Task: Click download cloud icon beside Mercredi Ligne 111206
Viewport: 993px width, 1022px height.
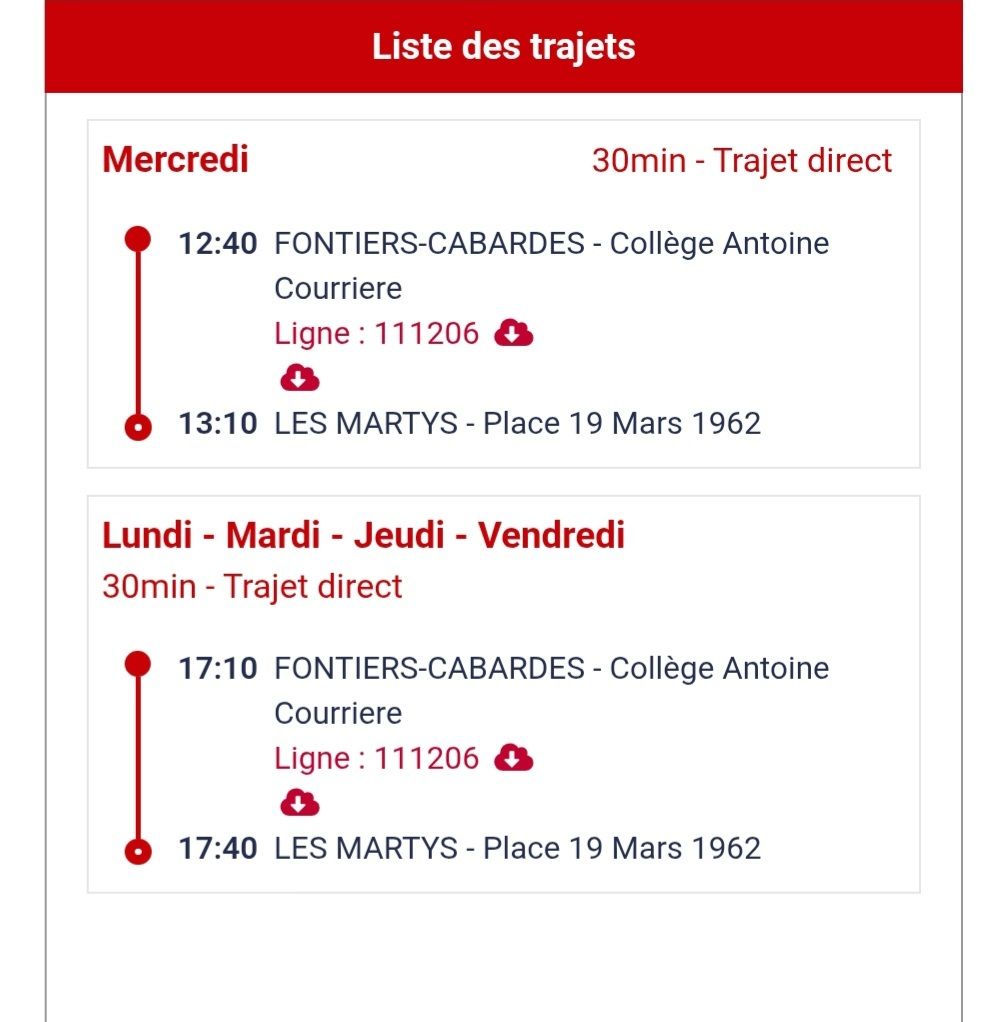Action: (x=513, y=333)
